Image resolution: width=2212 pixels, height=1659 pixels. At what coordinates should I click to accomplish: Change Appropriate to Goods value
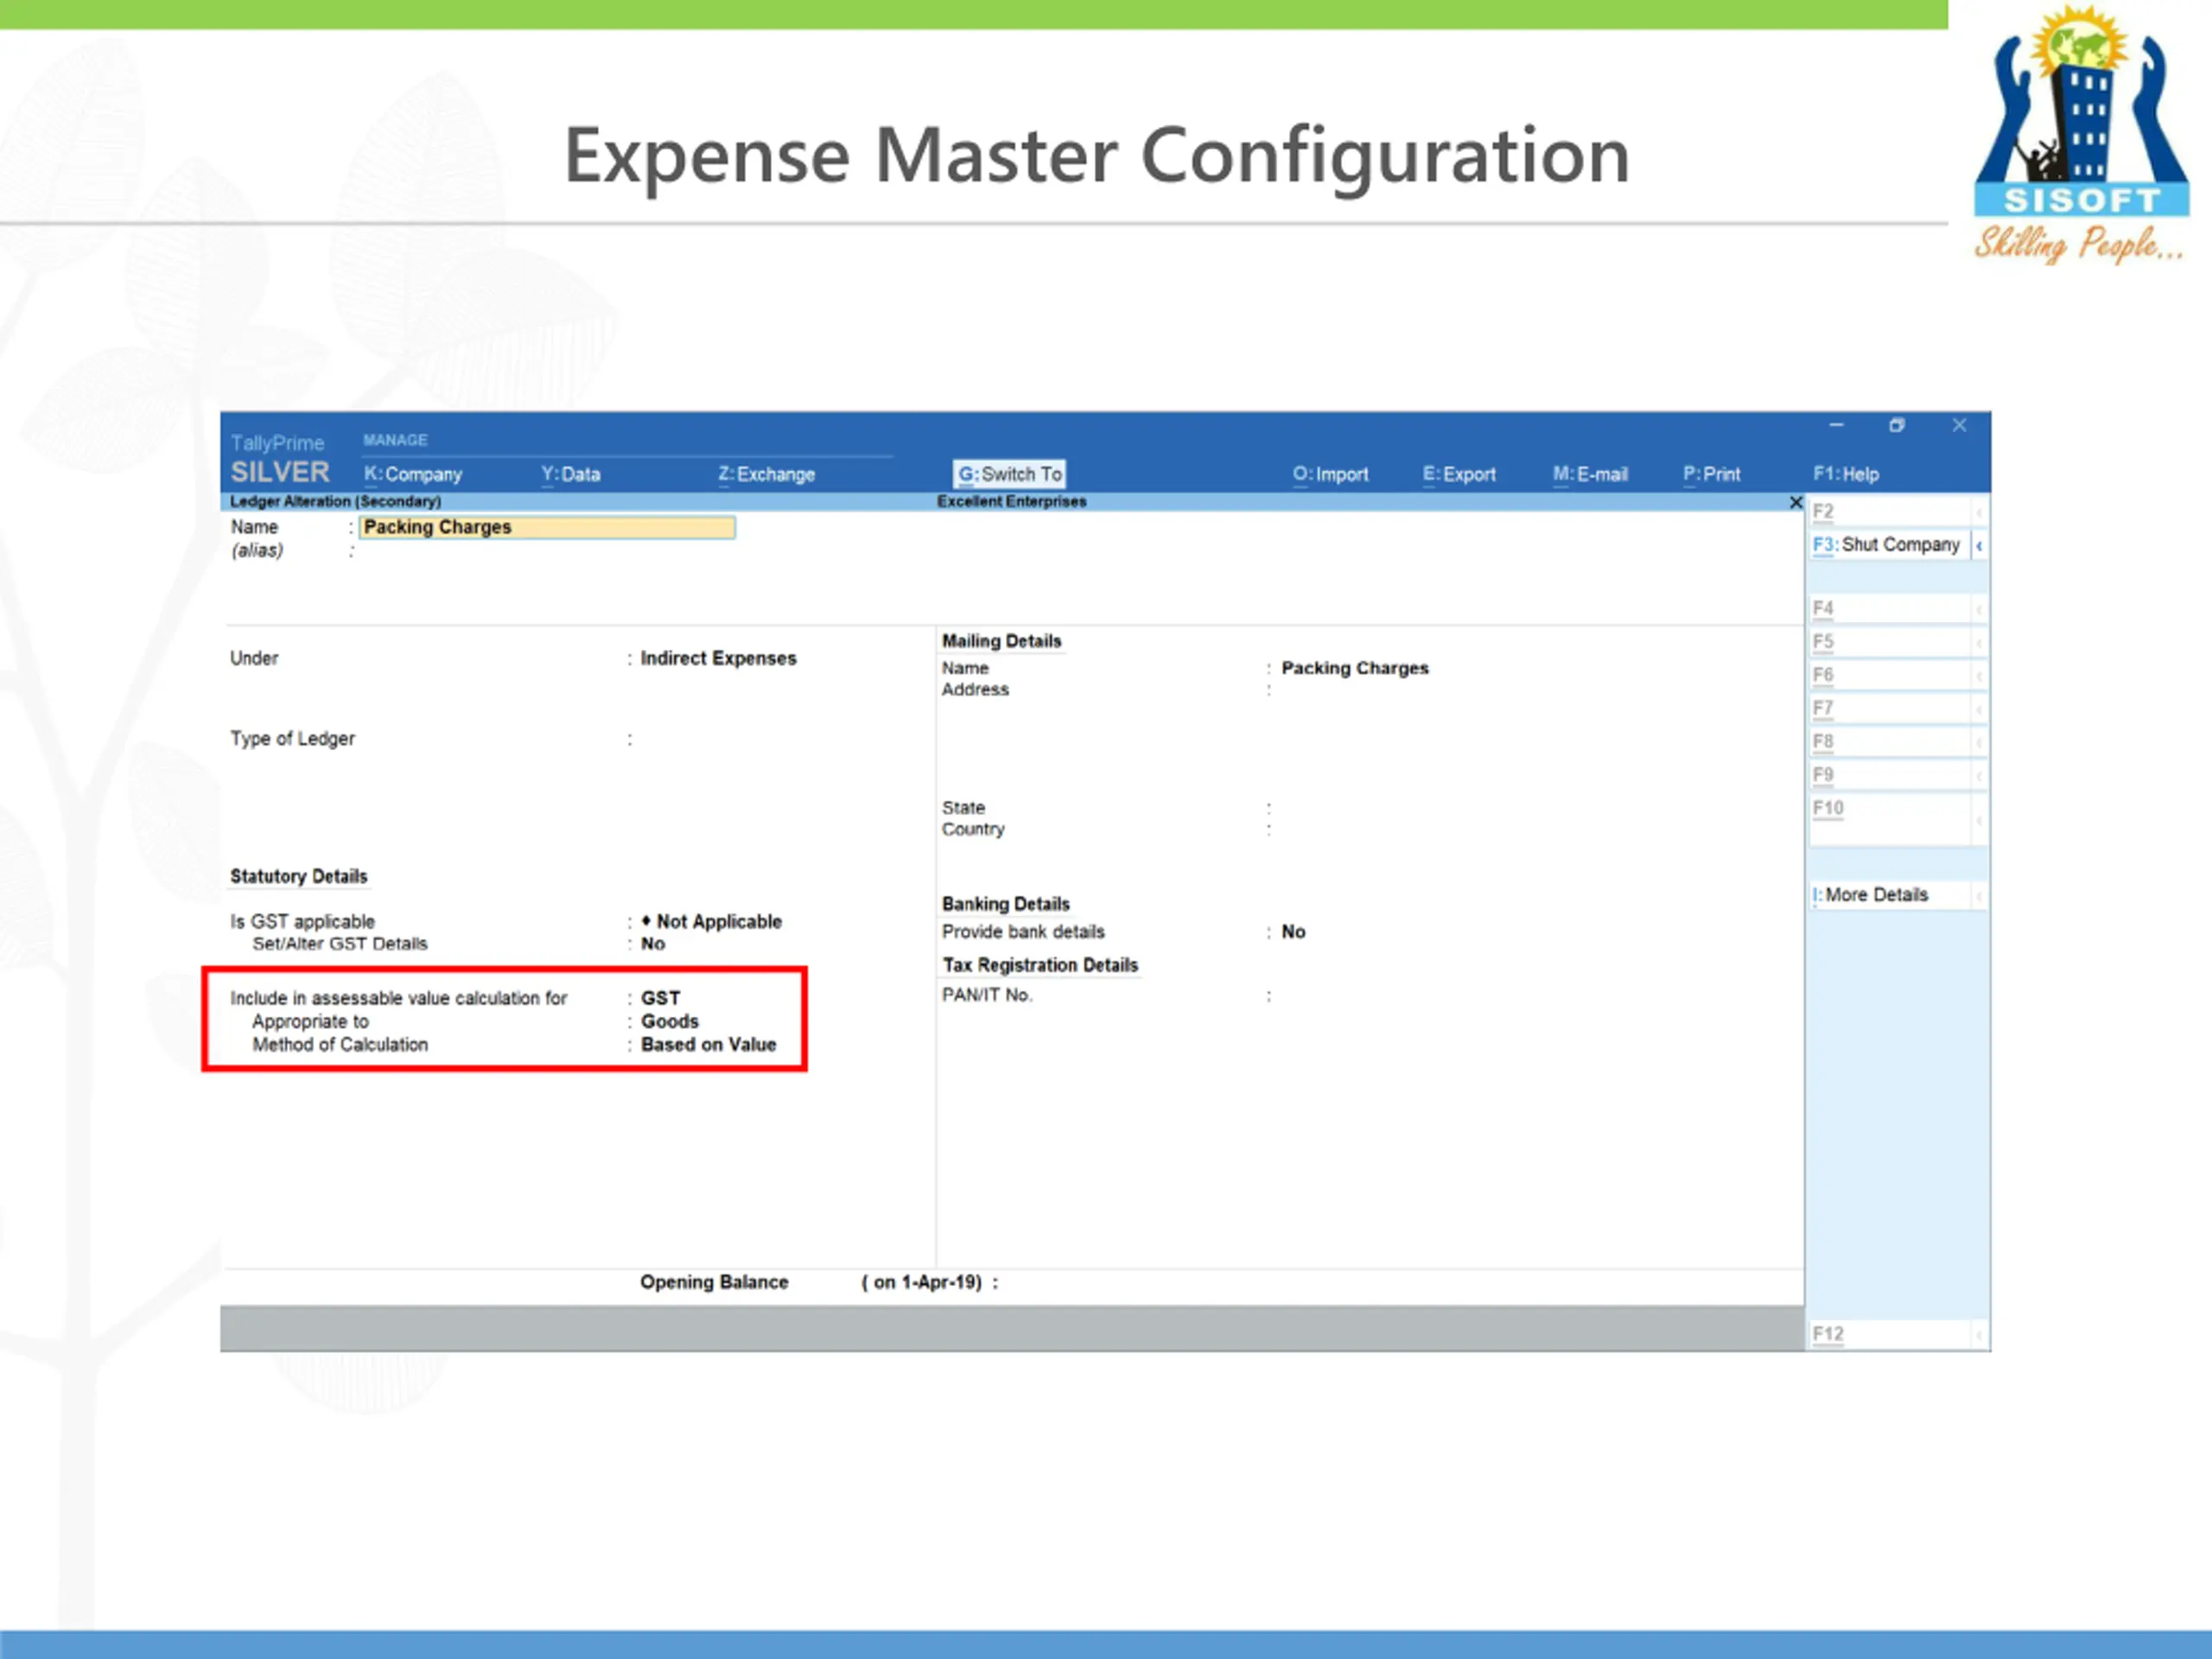click(x=669, y=1021)
